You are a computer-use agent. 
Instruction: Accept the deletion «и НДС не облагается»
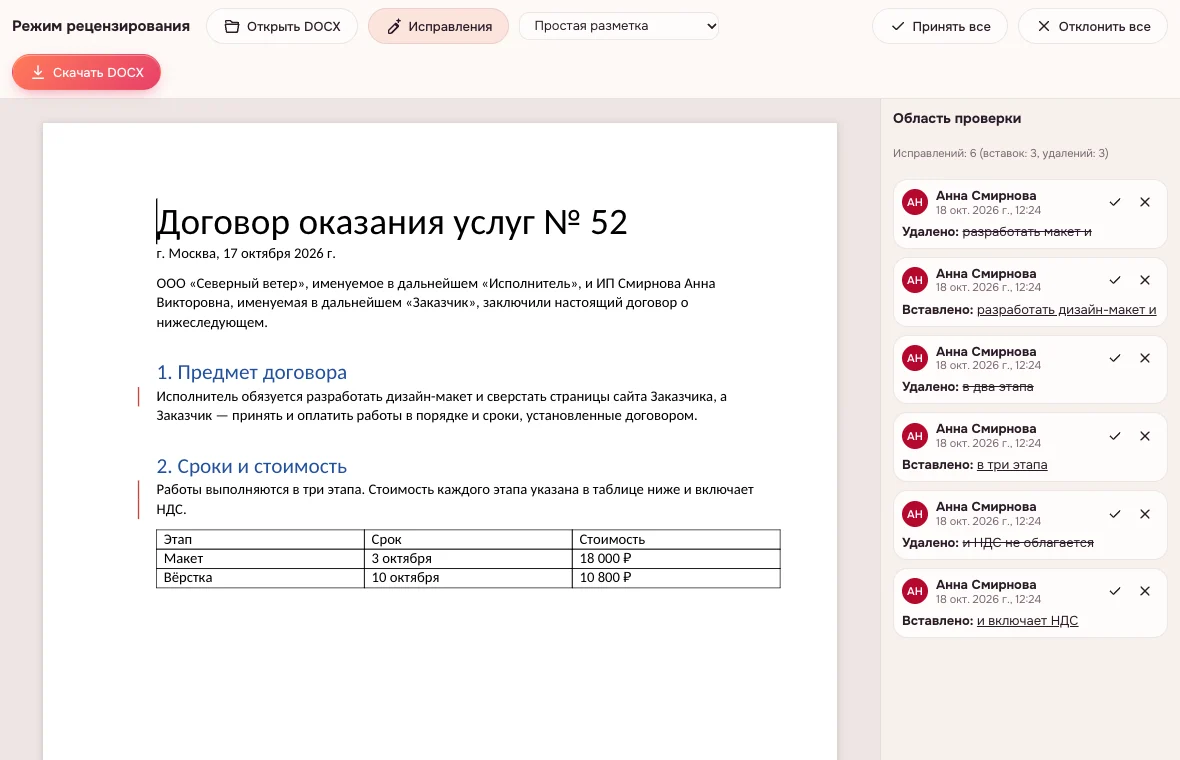[x=1115, y=514]
